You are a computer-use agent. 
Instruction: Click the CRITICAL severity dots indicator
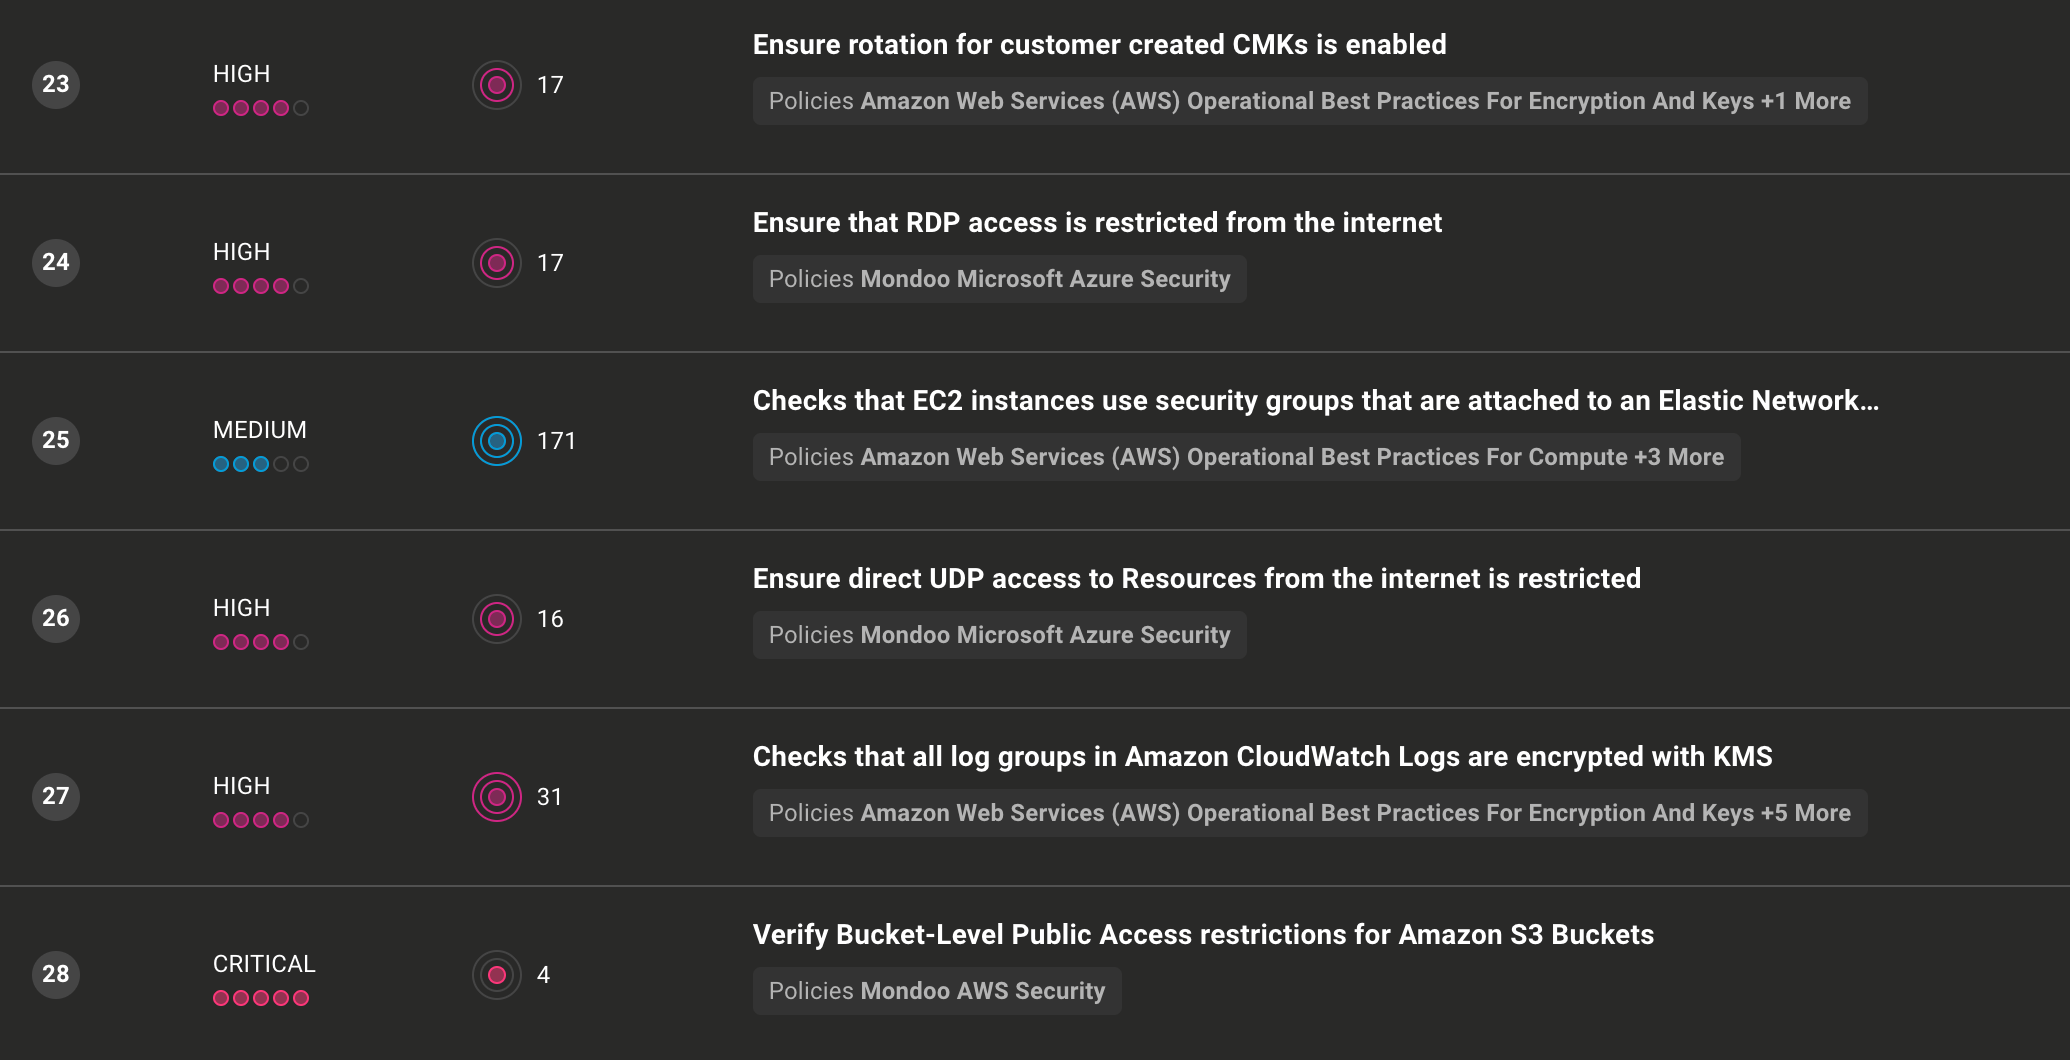pos(260,998)
